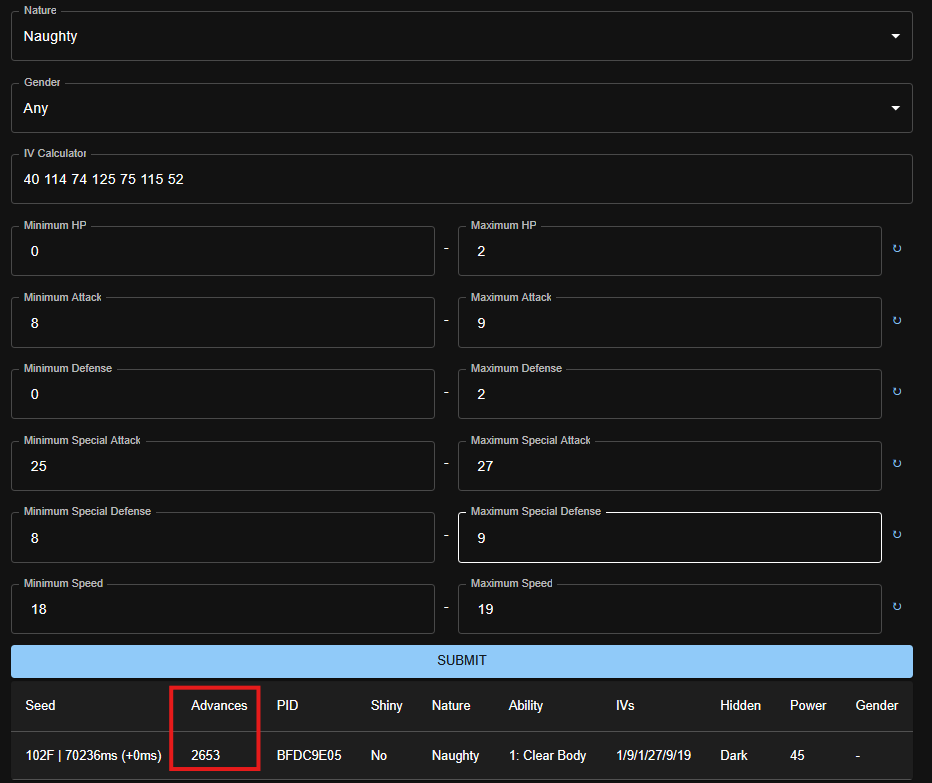Screen dimensions: 932x783
Task: Focus the Minimum Speed input
Action: coord(222,609)
